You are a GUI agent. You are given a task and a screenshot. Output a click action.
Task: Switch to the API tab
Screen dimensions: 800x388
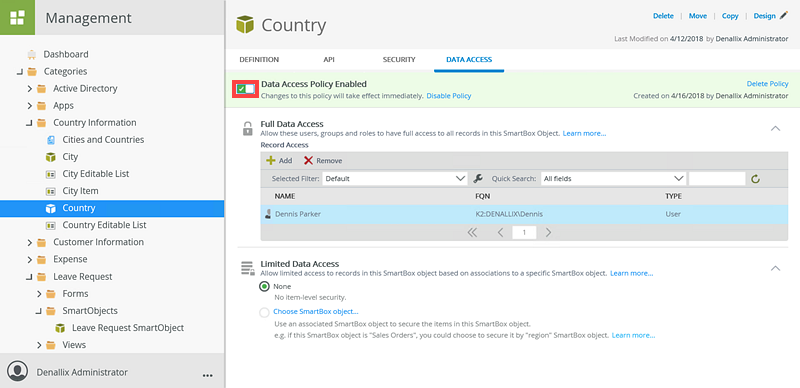pyautogui.click(x=329, y=60)
